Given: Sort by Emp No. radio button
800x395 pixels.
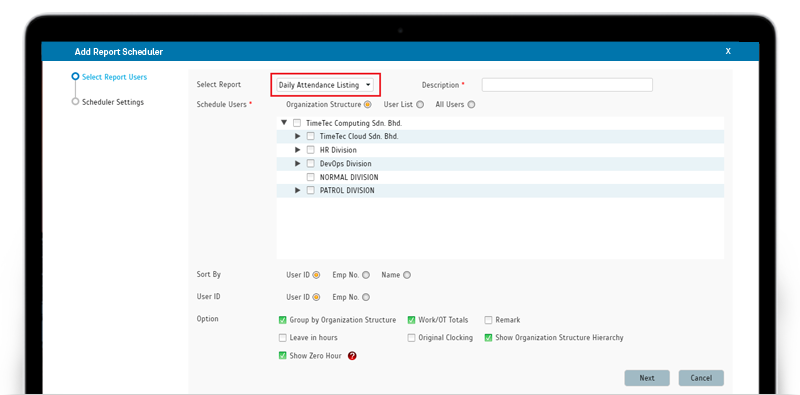Looking at the screenshot, I should pos(366,275).
